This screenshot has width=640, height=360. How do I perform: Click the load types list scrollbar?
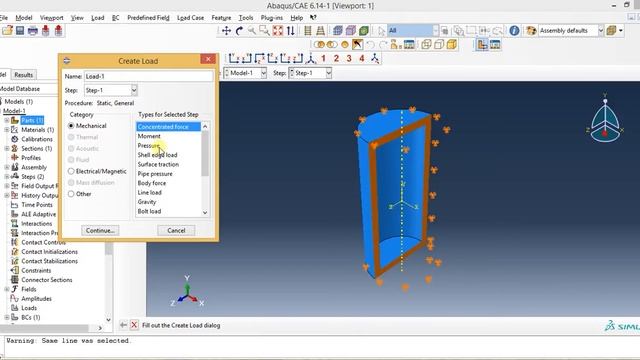(205, 153)
